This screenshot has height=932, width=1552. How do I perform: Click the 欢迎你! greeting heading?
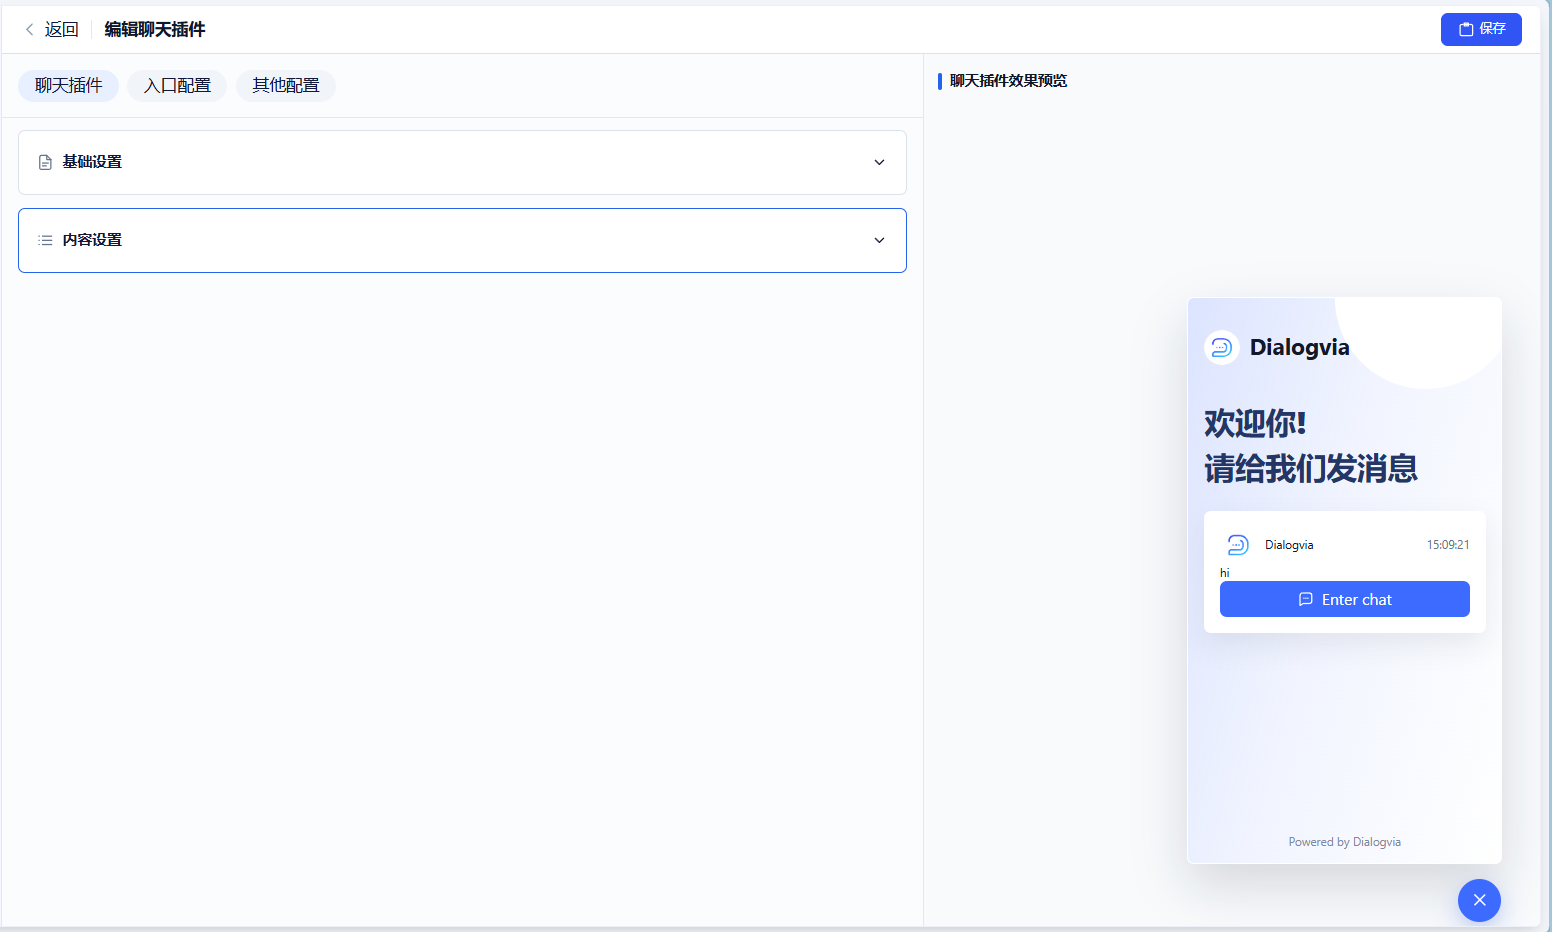(1255, 423)
